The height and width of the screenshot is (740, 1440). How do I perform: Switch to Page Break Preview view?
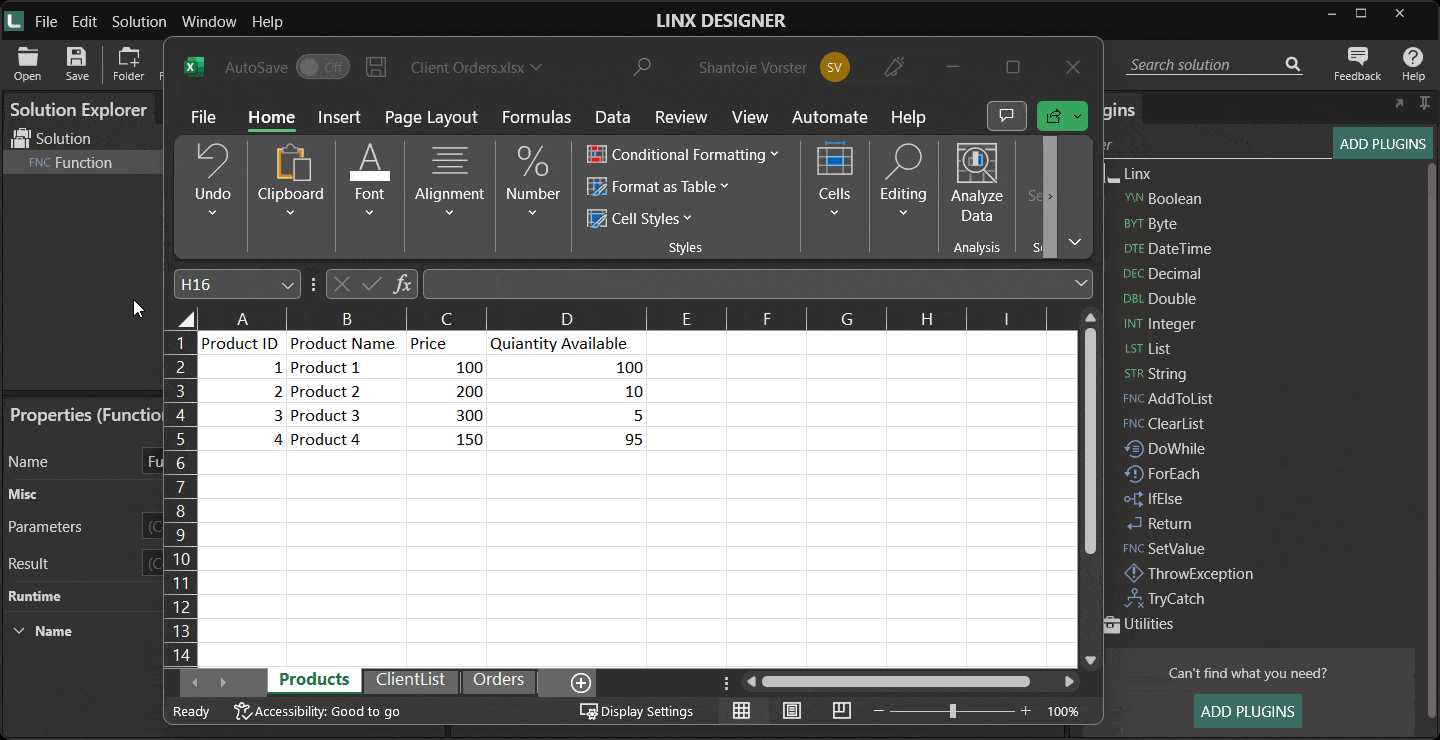click(841, 710)
